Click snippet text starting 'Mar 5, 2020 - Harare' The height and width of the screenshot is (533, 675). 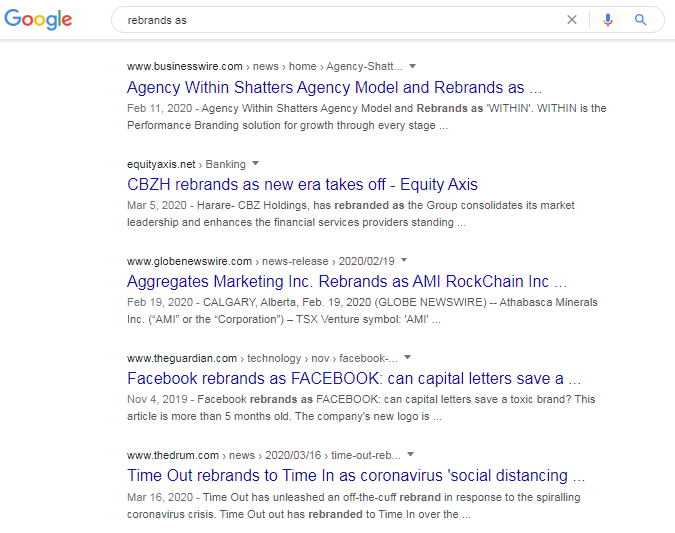[350, 214]
